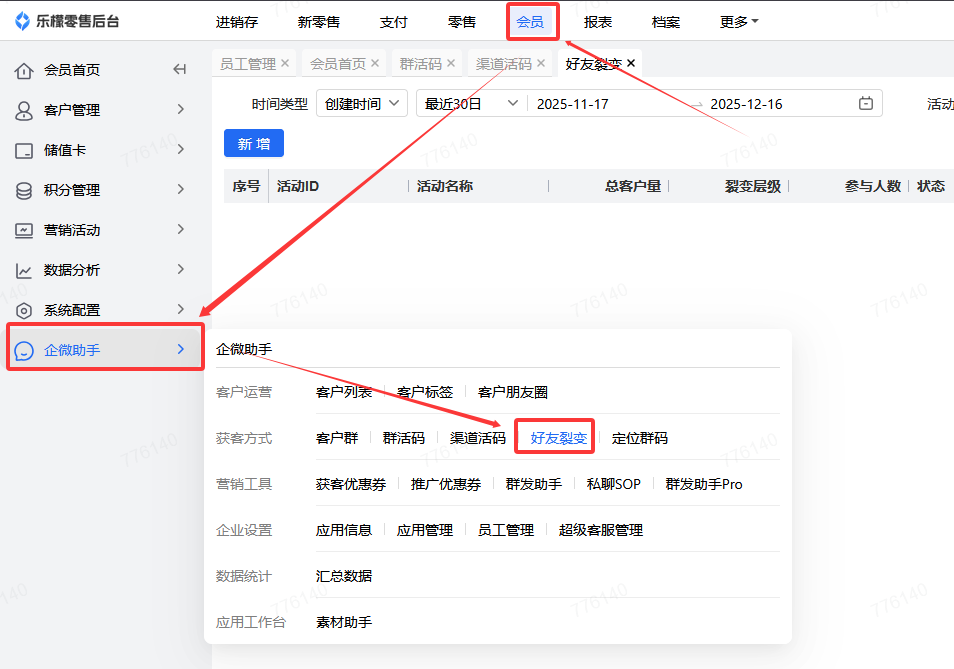Image resolution: width=954 pixels, height=669 pixels.
Task: Click the 乐檬零售后台 logo icon
Action: click(23, 21)
